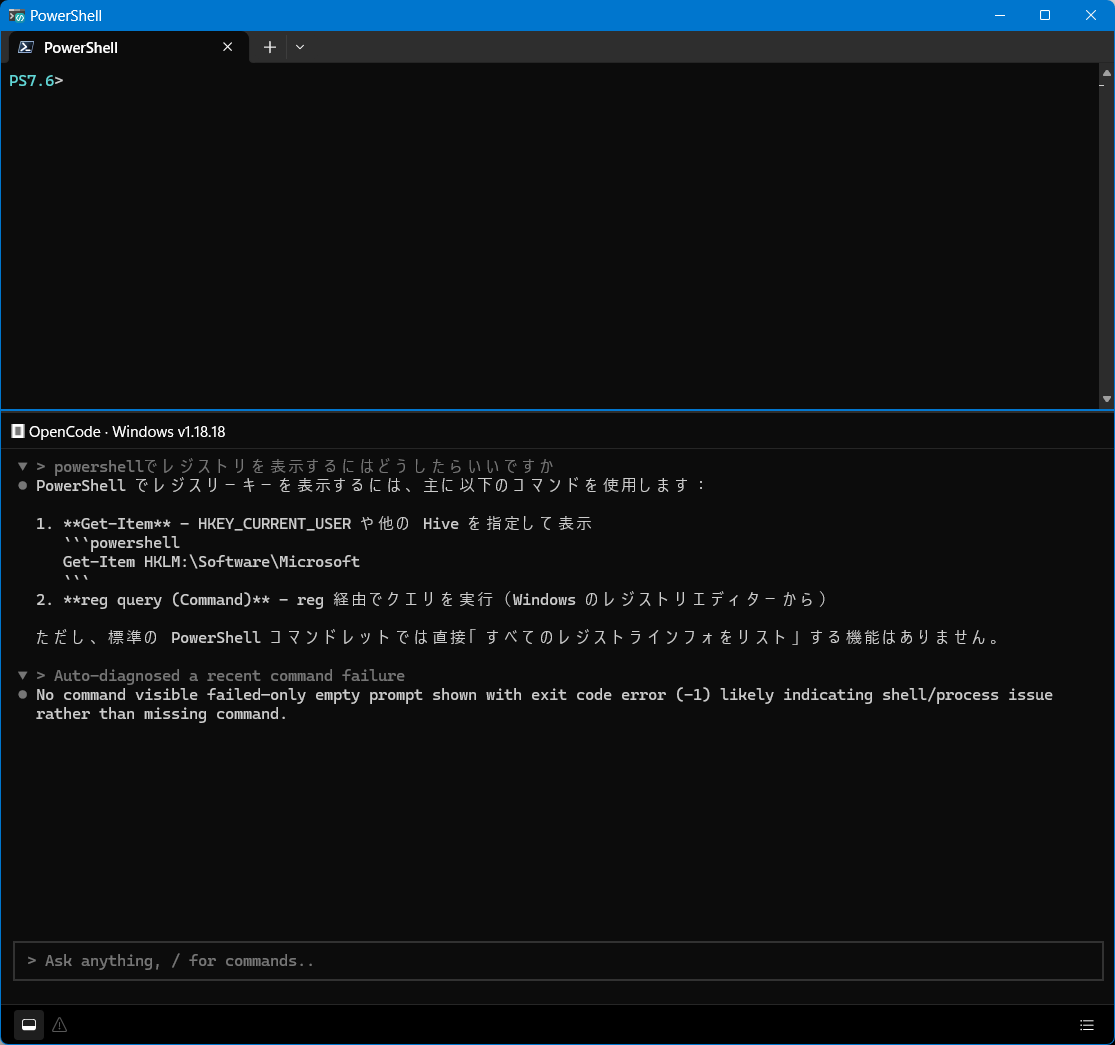This screenshot has height=1045, width=1115.
Task: Click the bullet beside No command visible
Action: [23, 695]
